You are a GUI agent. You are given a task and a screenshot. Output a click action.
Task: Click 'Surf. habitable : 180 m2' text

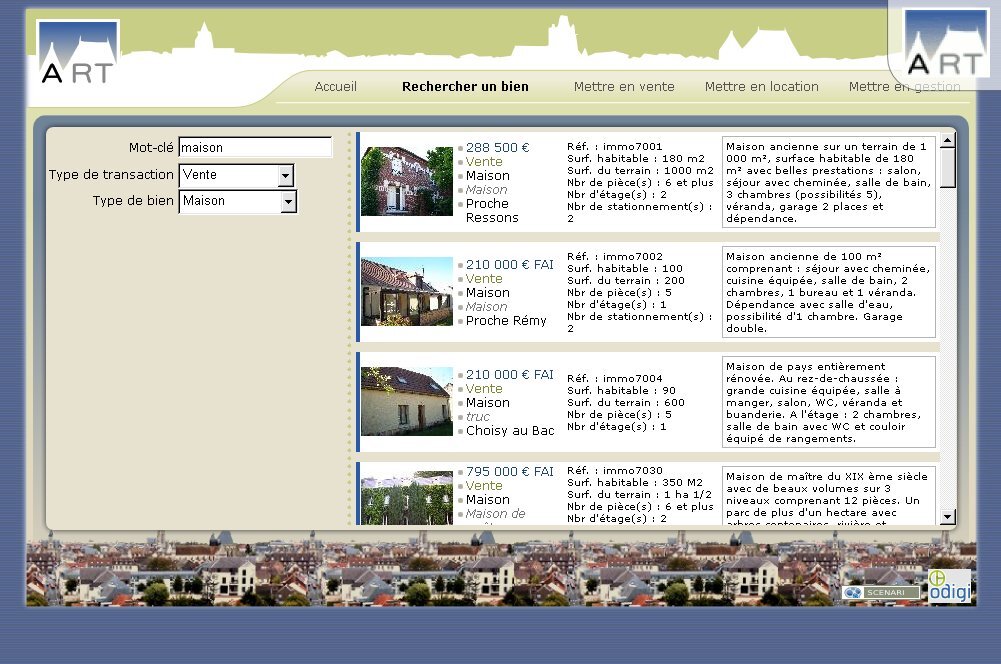(636, 158)
